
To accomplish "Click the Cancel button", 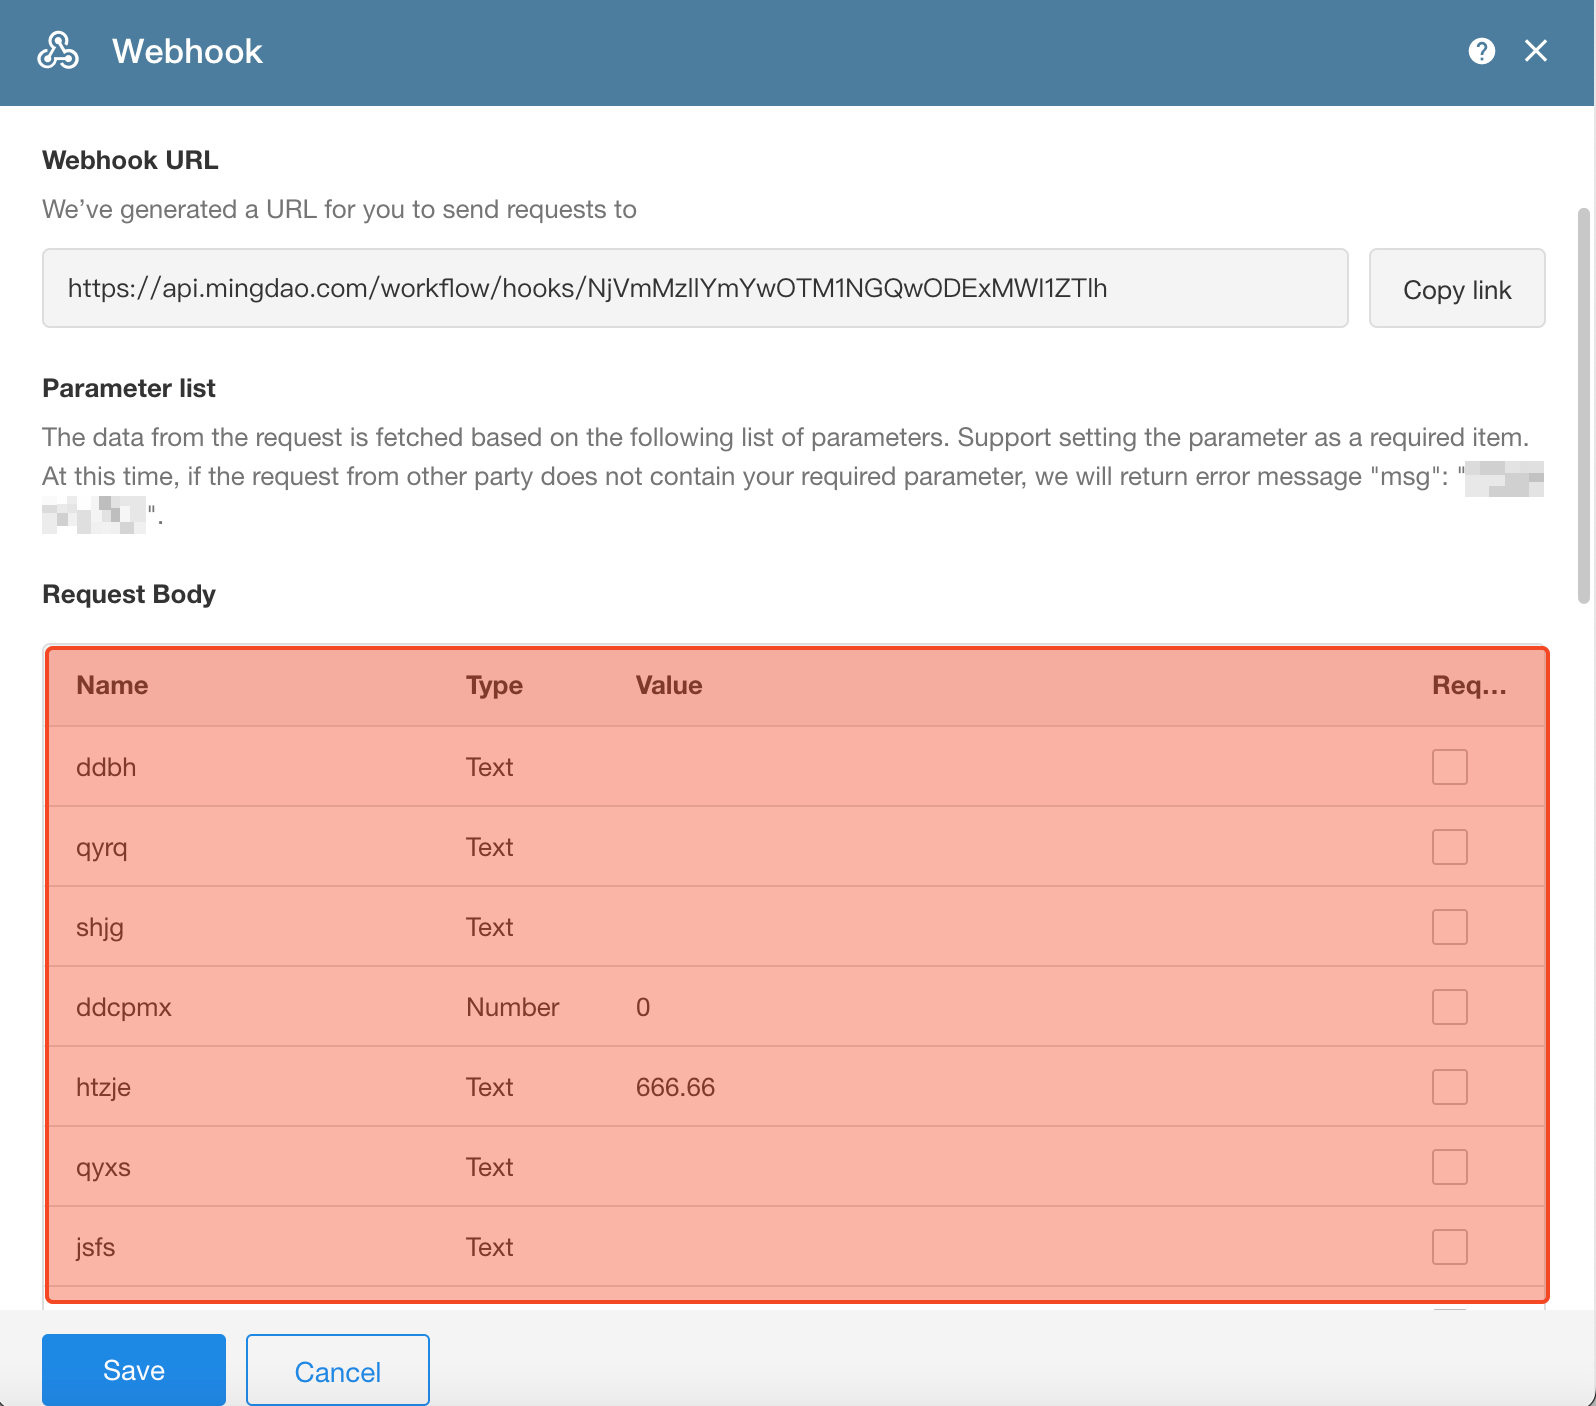I will click(x=338, y=1371).
